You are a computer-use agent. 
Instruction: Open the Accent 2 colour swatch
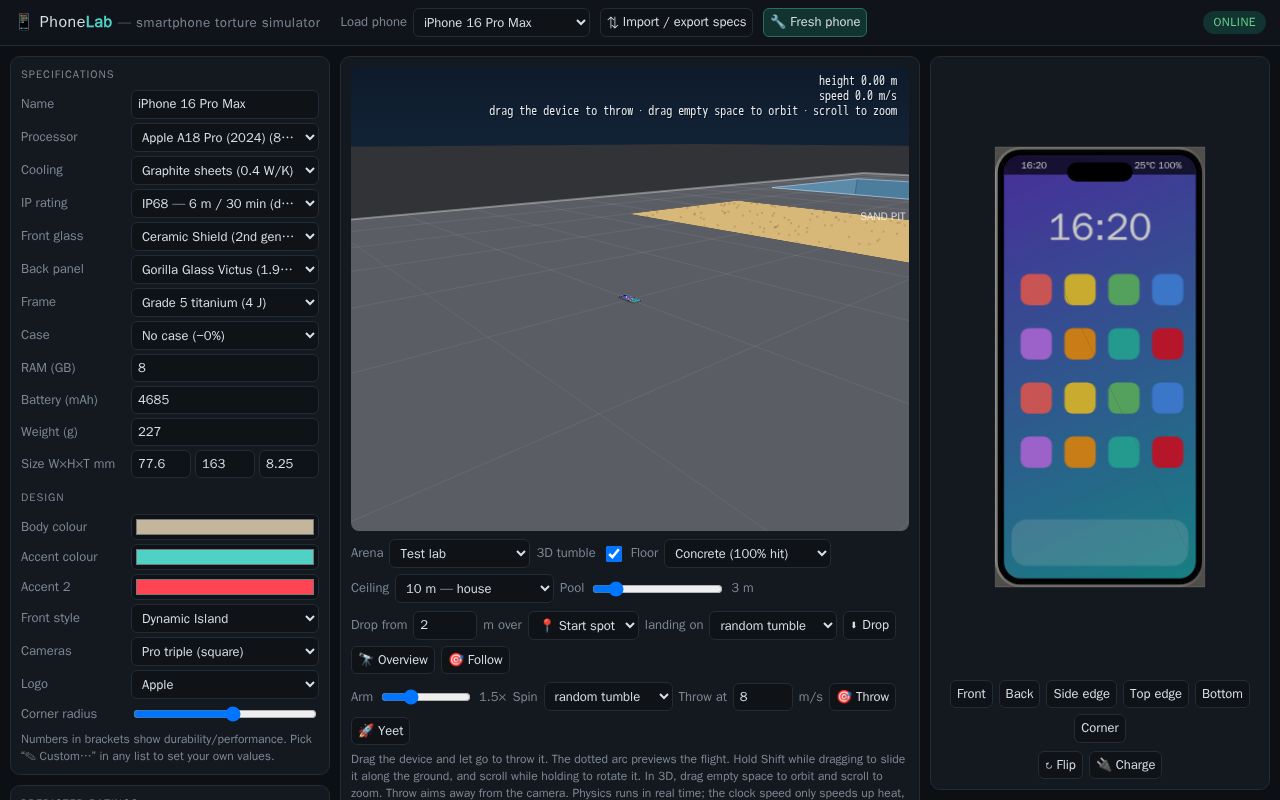[x=225, y=587]
